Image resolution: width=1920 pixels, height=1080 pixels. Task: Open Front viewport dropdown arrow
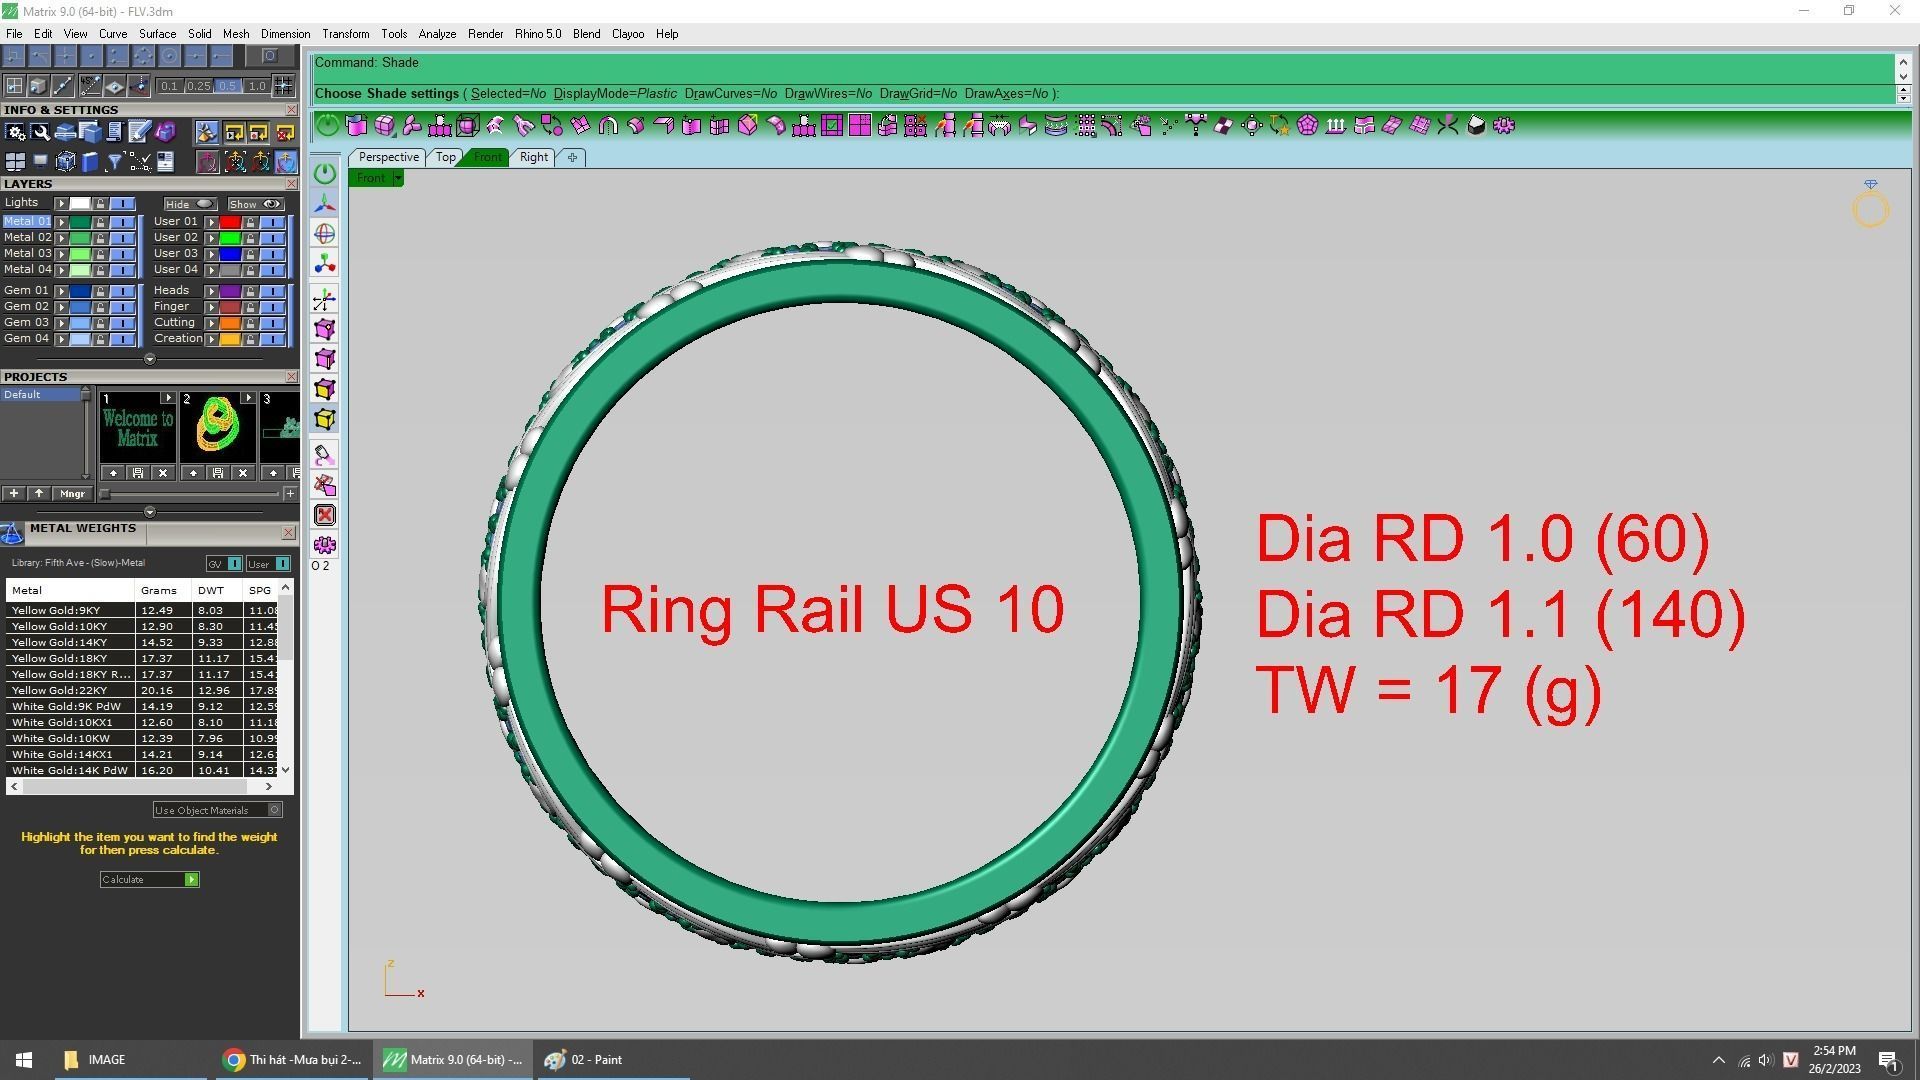click(398, 178)
